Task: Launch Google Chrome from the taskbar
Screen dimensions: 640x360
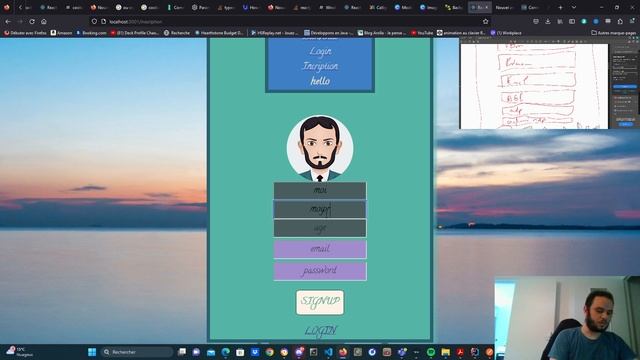Action: [x=270, y=352]
